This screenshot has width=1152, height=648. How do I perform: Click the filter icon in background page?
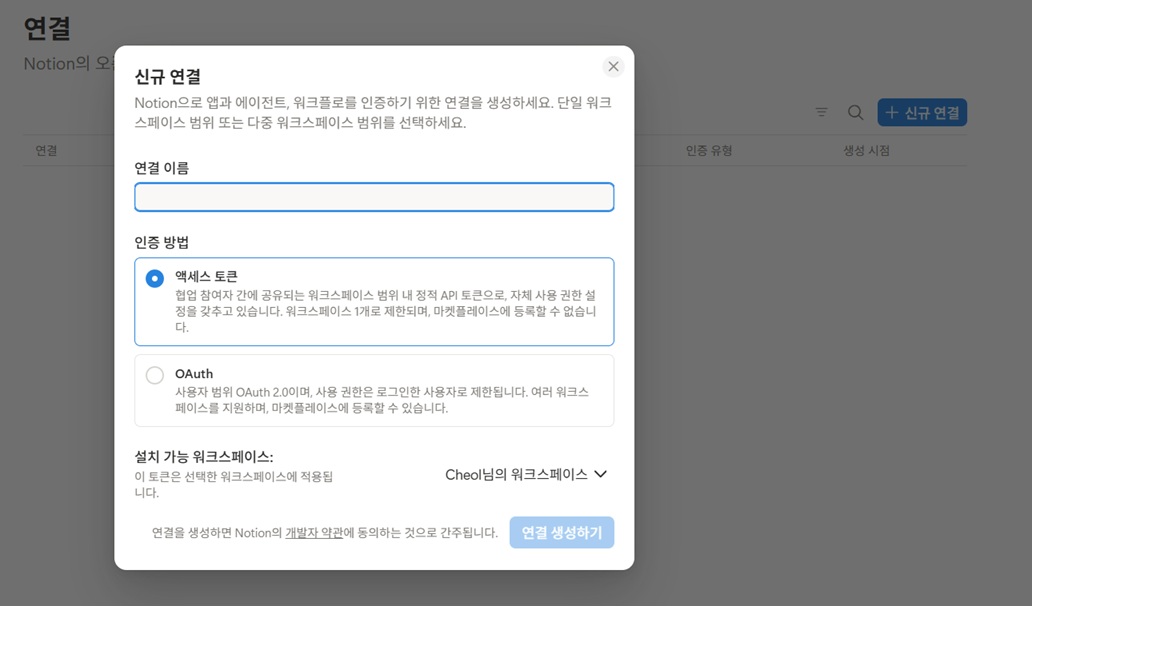821,112
